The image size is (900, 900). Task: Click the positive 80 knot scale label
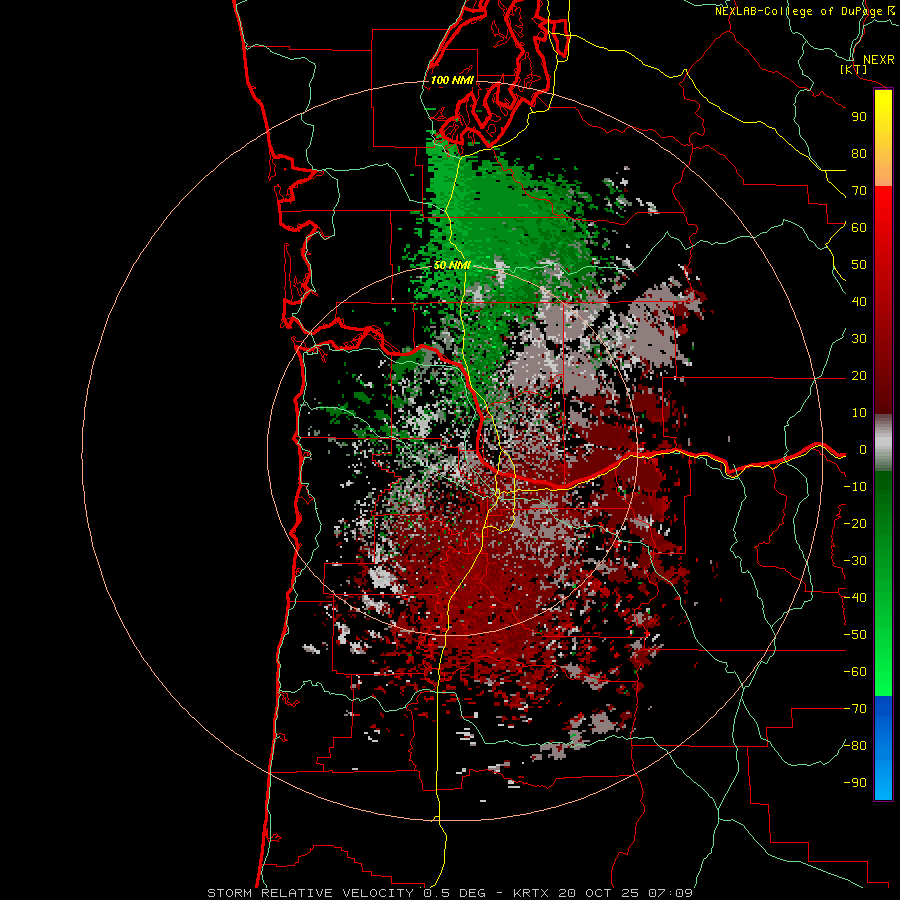tap(859, 153)
